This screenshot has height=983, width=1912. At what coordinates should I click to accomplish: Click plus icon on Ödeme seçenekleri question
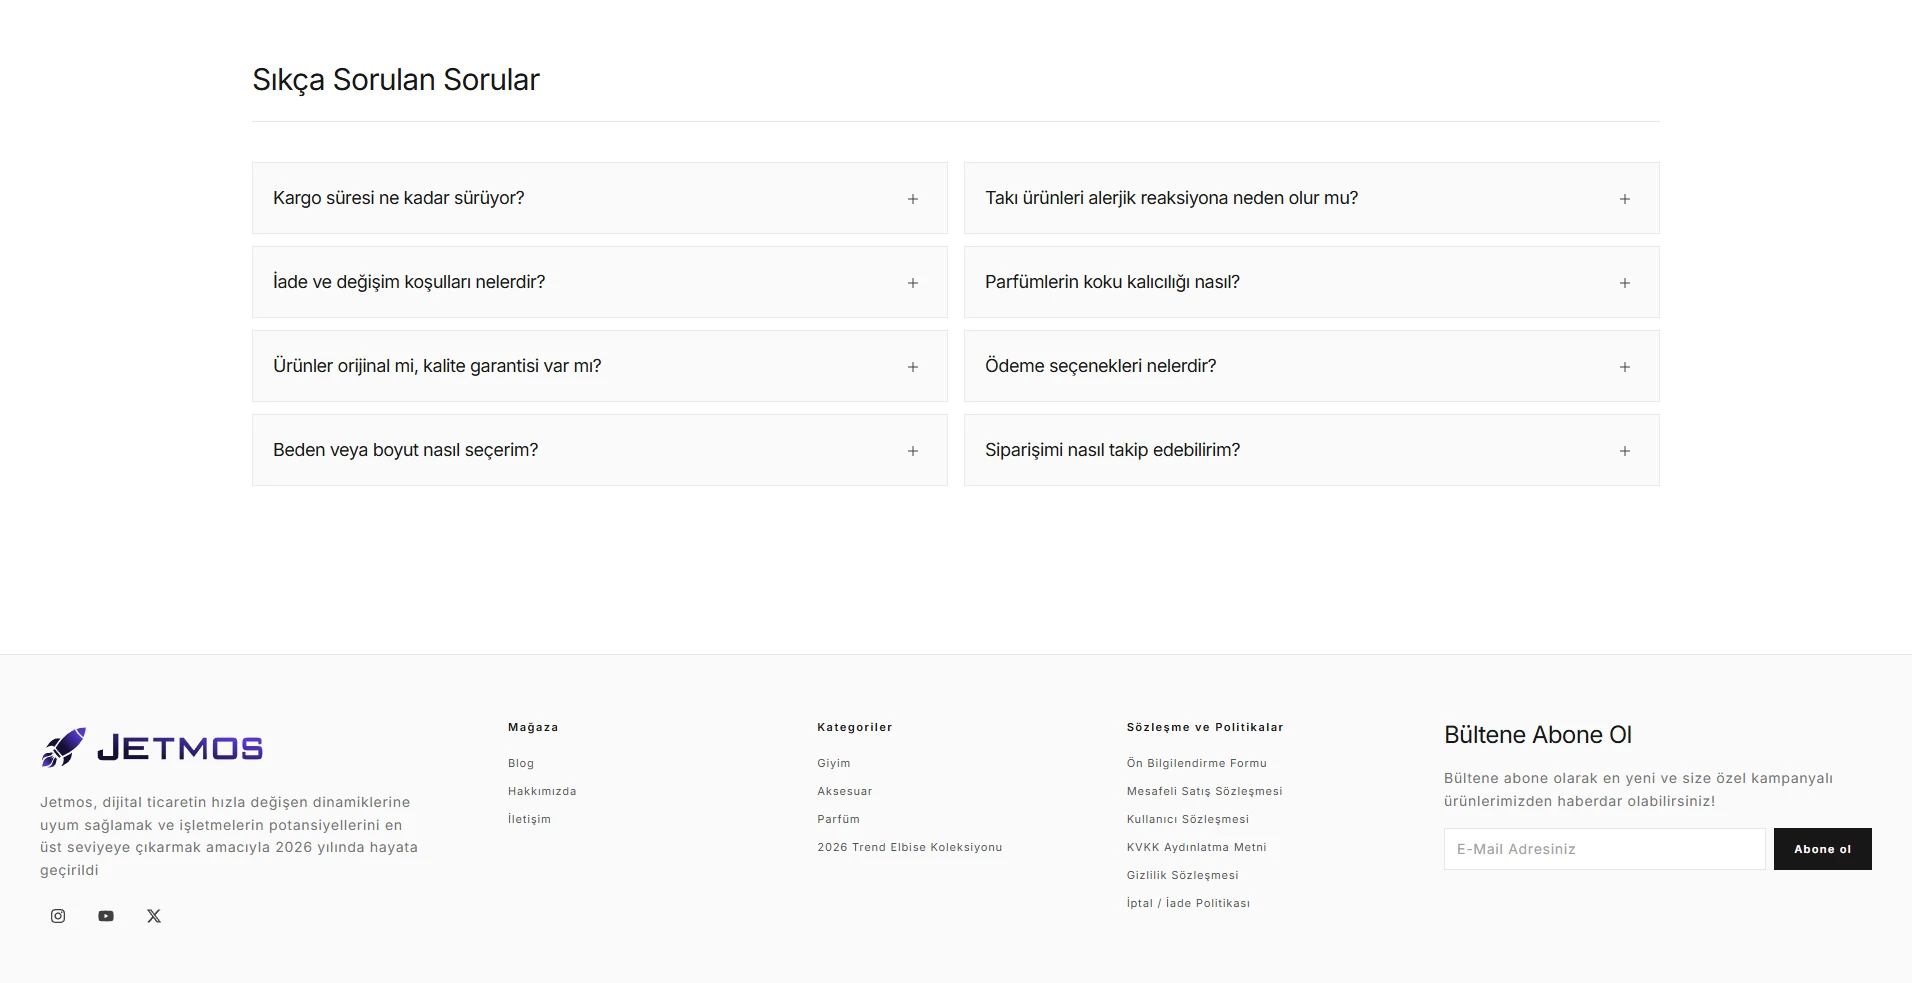click(x=1625, y=367)
